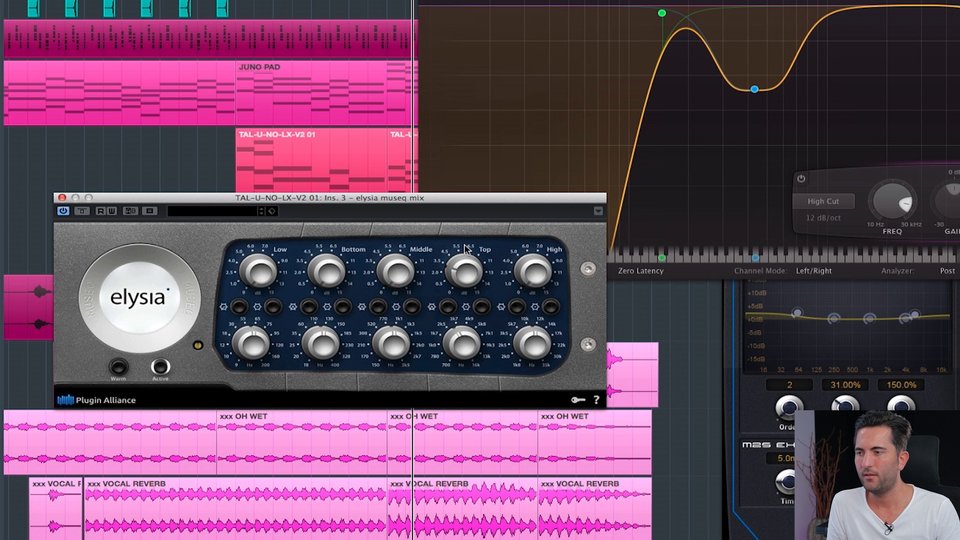Click the value field showing 2
960x540 pixels.
[x=789, y=385]
